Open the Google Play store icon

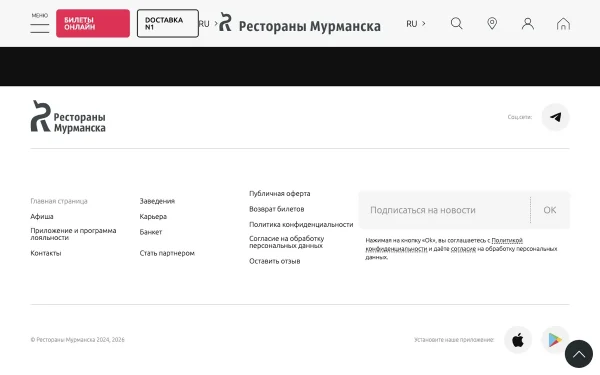click(x=554, y=339)
